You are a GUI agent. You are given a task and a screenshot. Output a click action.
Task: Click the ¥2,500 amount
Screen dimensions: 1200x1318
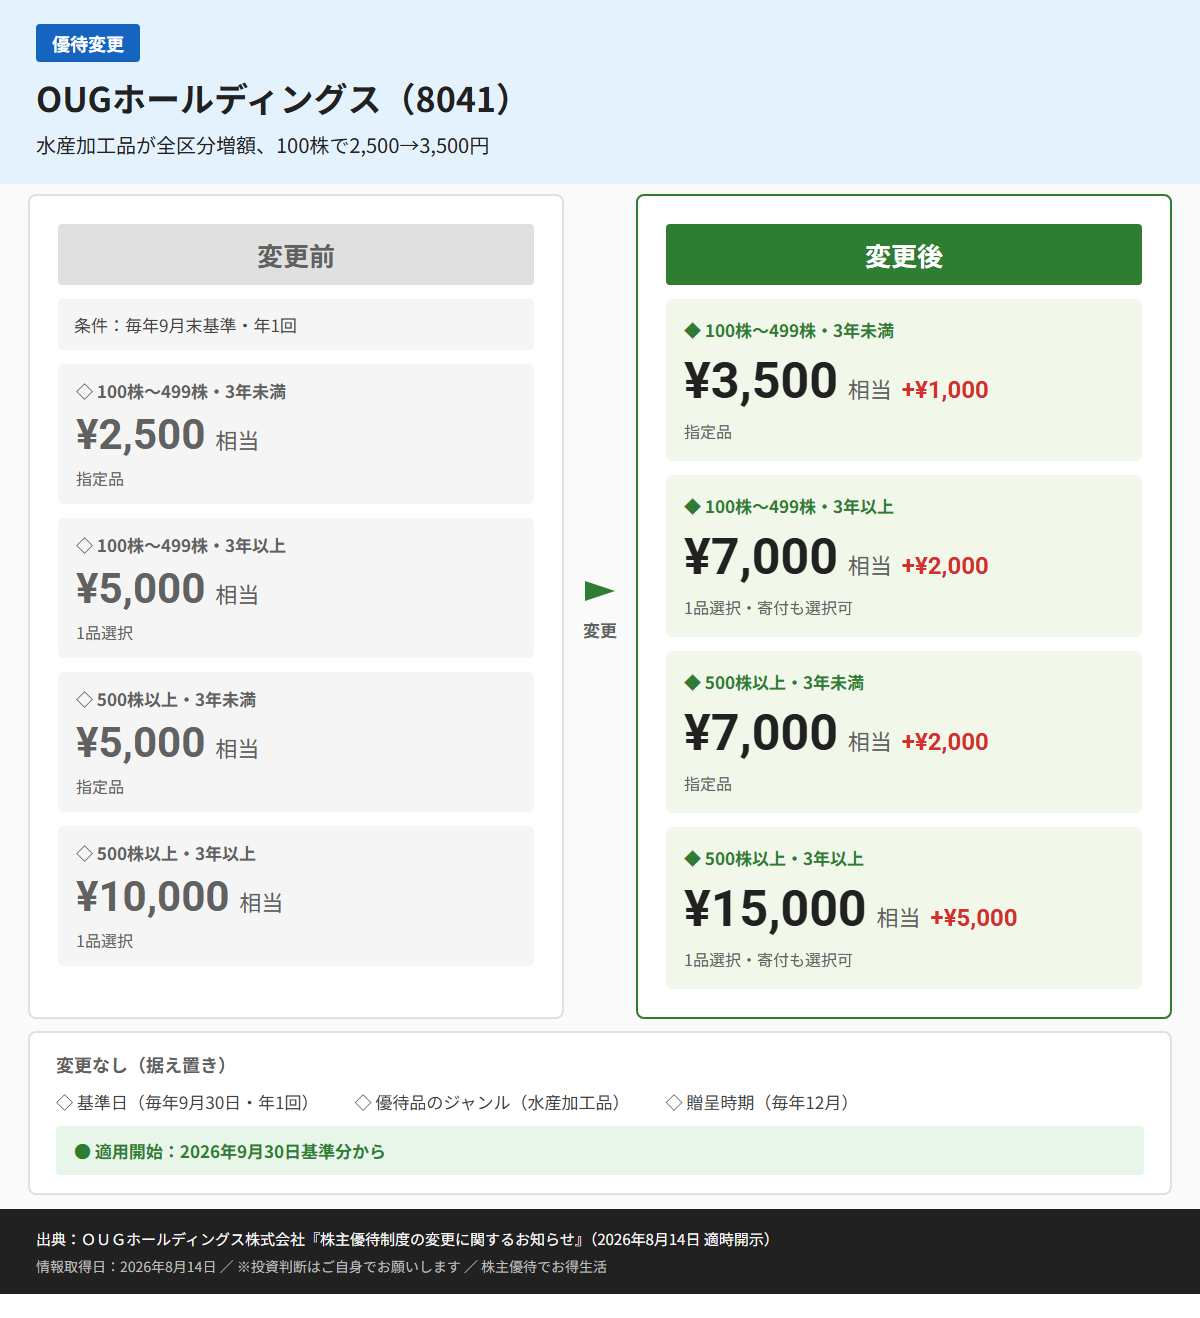tap(141, 435)
